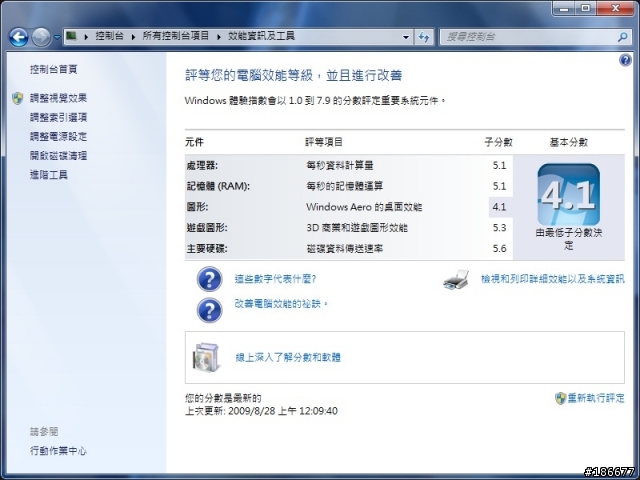The image size is (640, 480).
Task: Select the 控制台 breadcrumb item
Action: [x=109, y=36]
